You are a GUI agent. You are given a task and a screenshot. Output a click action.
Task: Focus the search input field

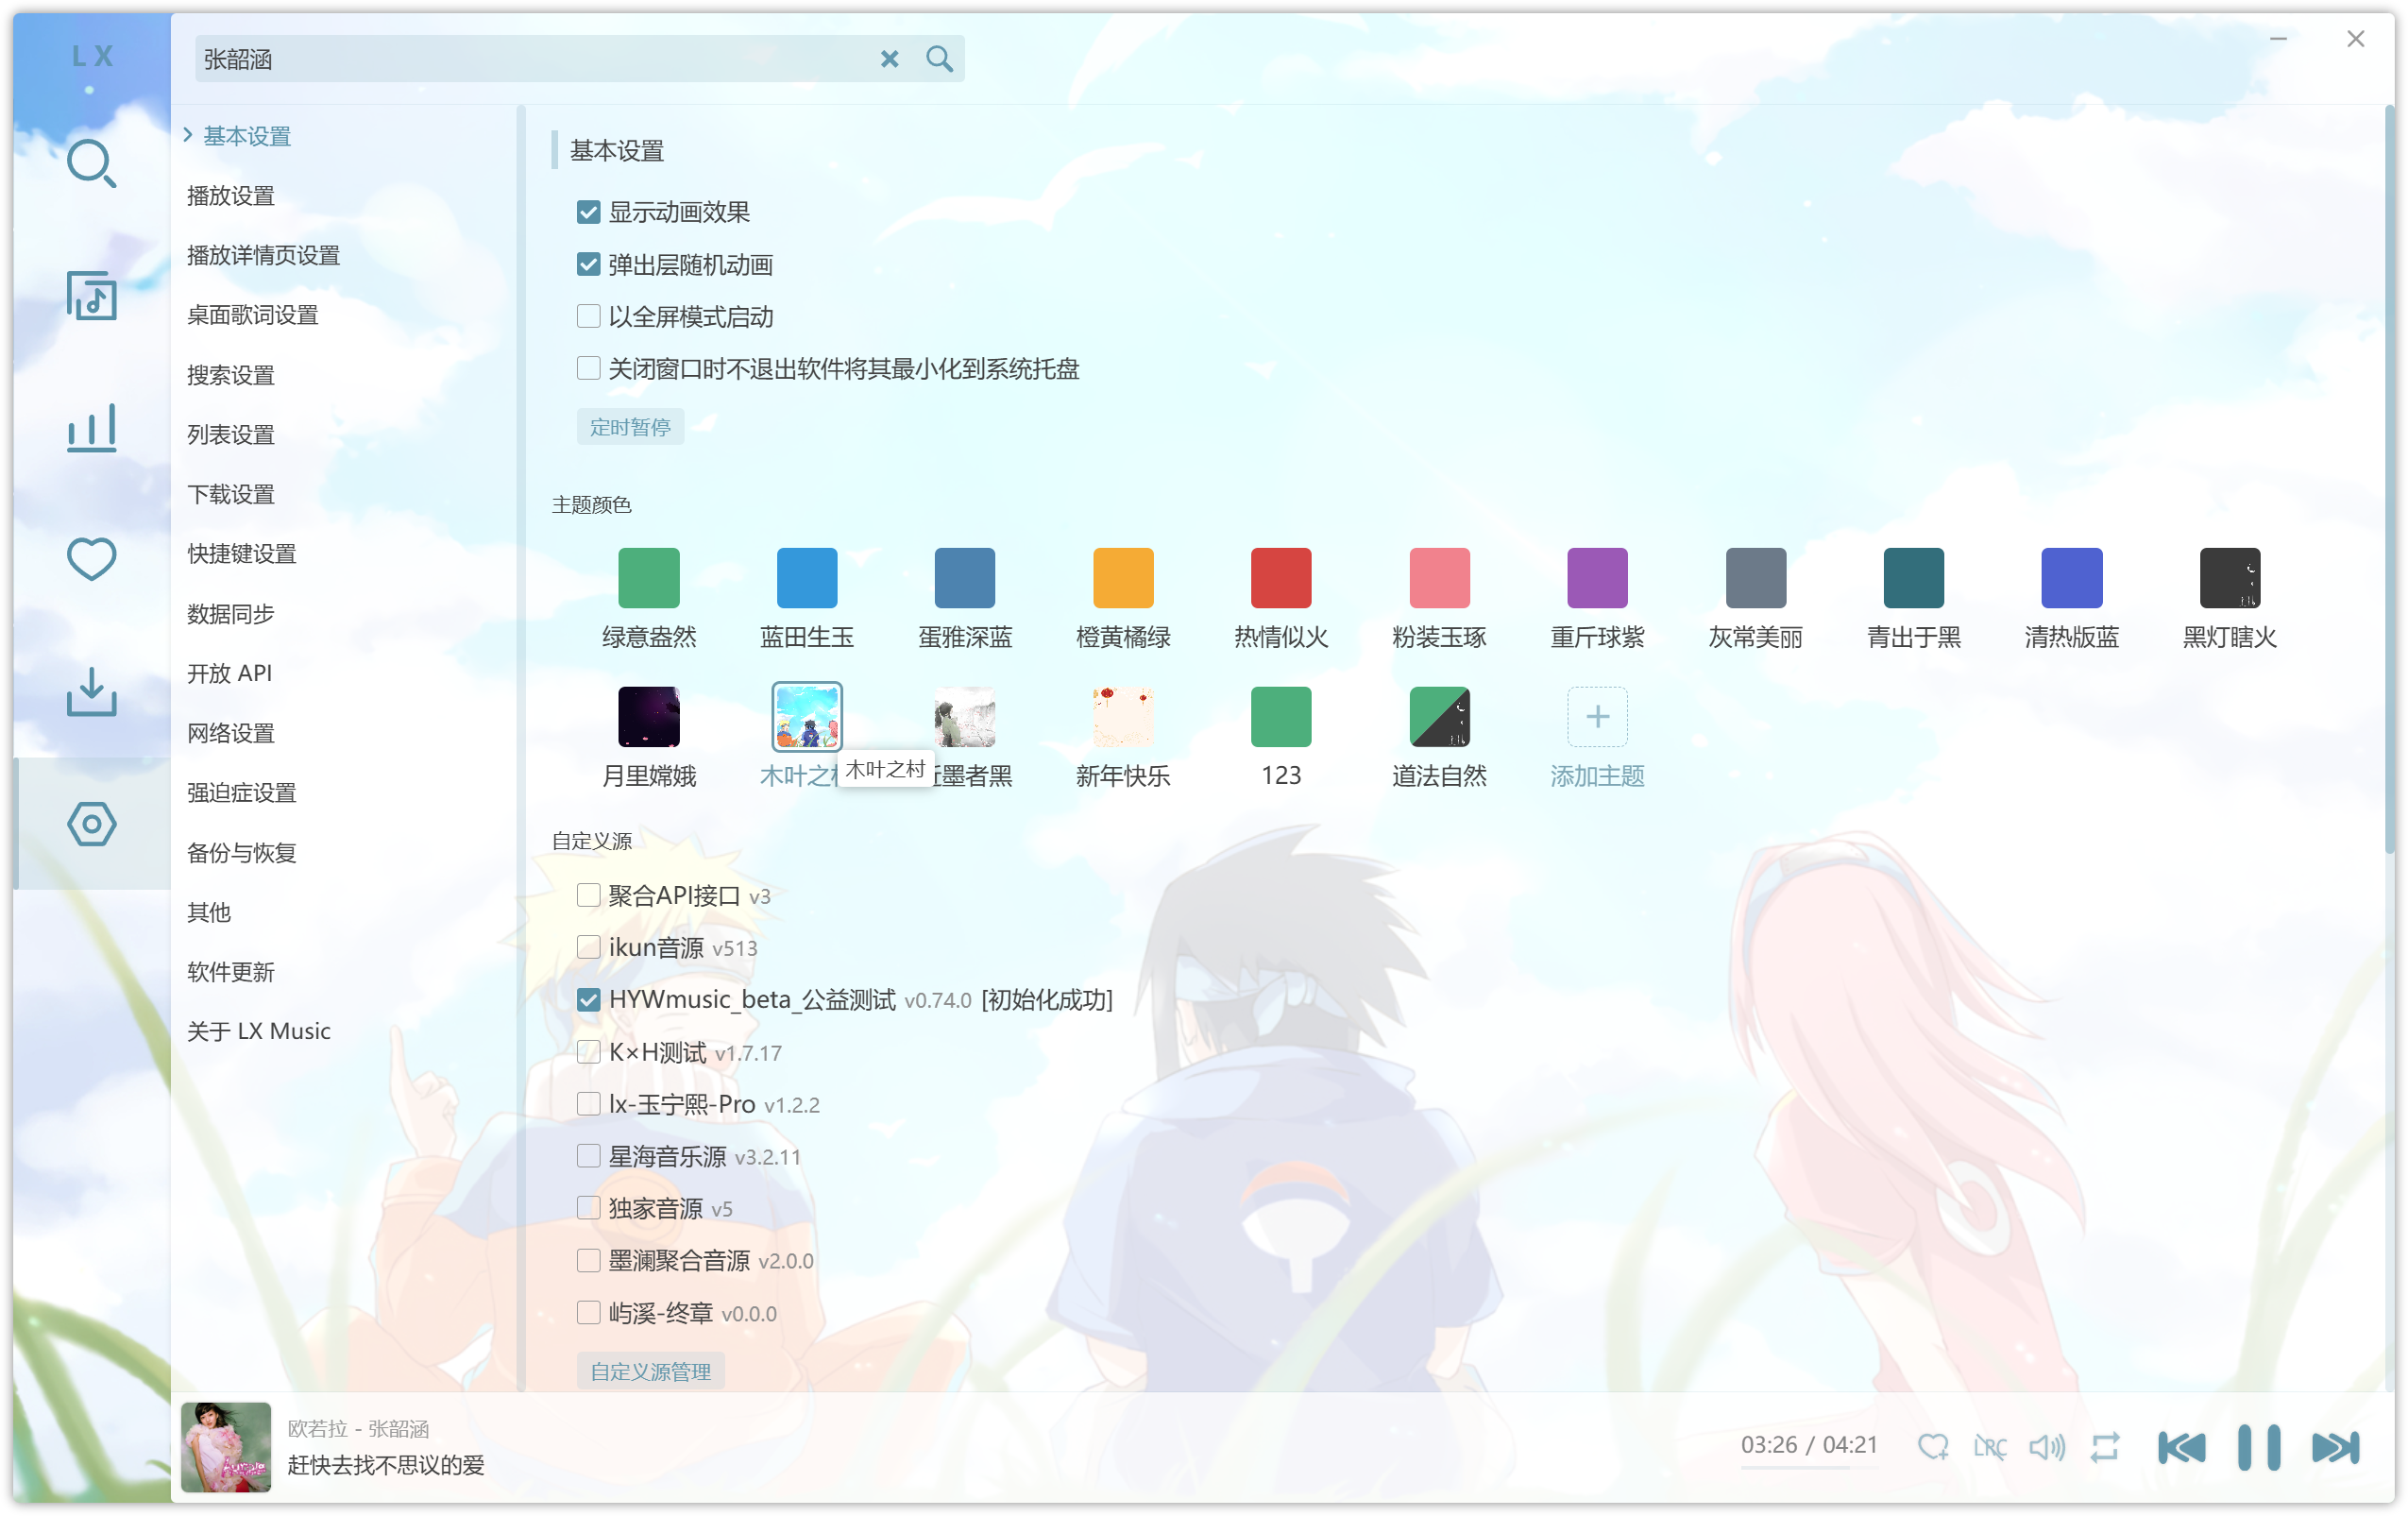535,59
